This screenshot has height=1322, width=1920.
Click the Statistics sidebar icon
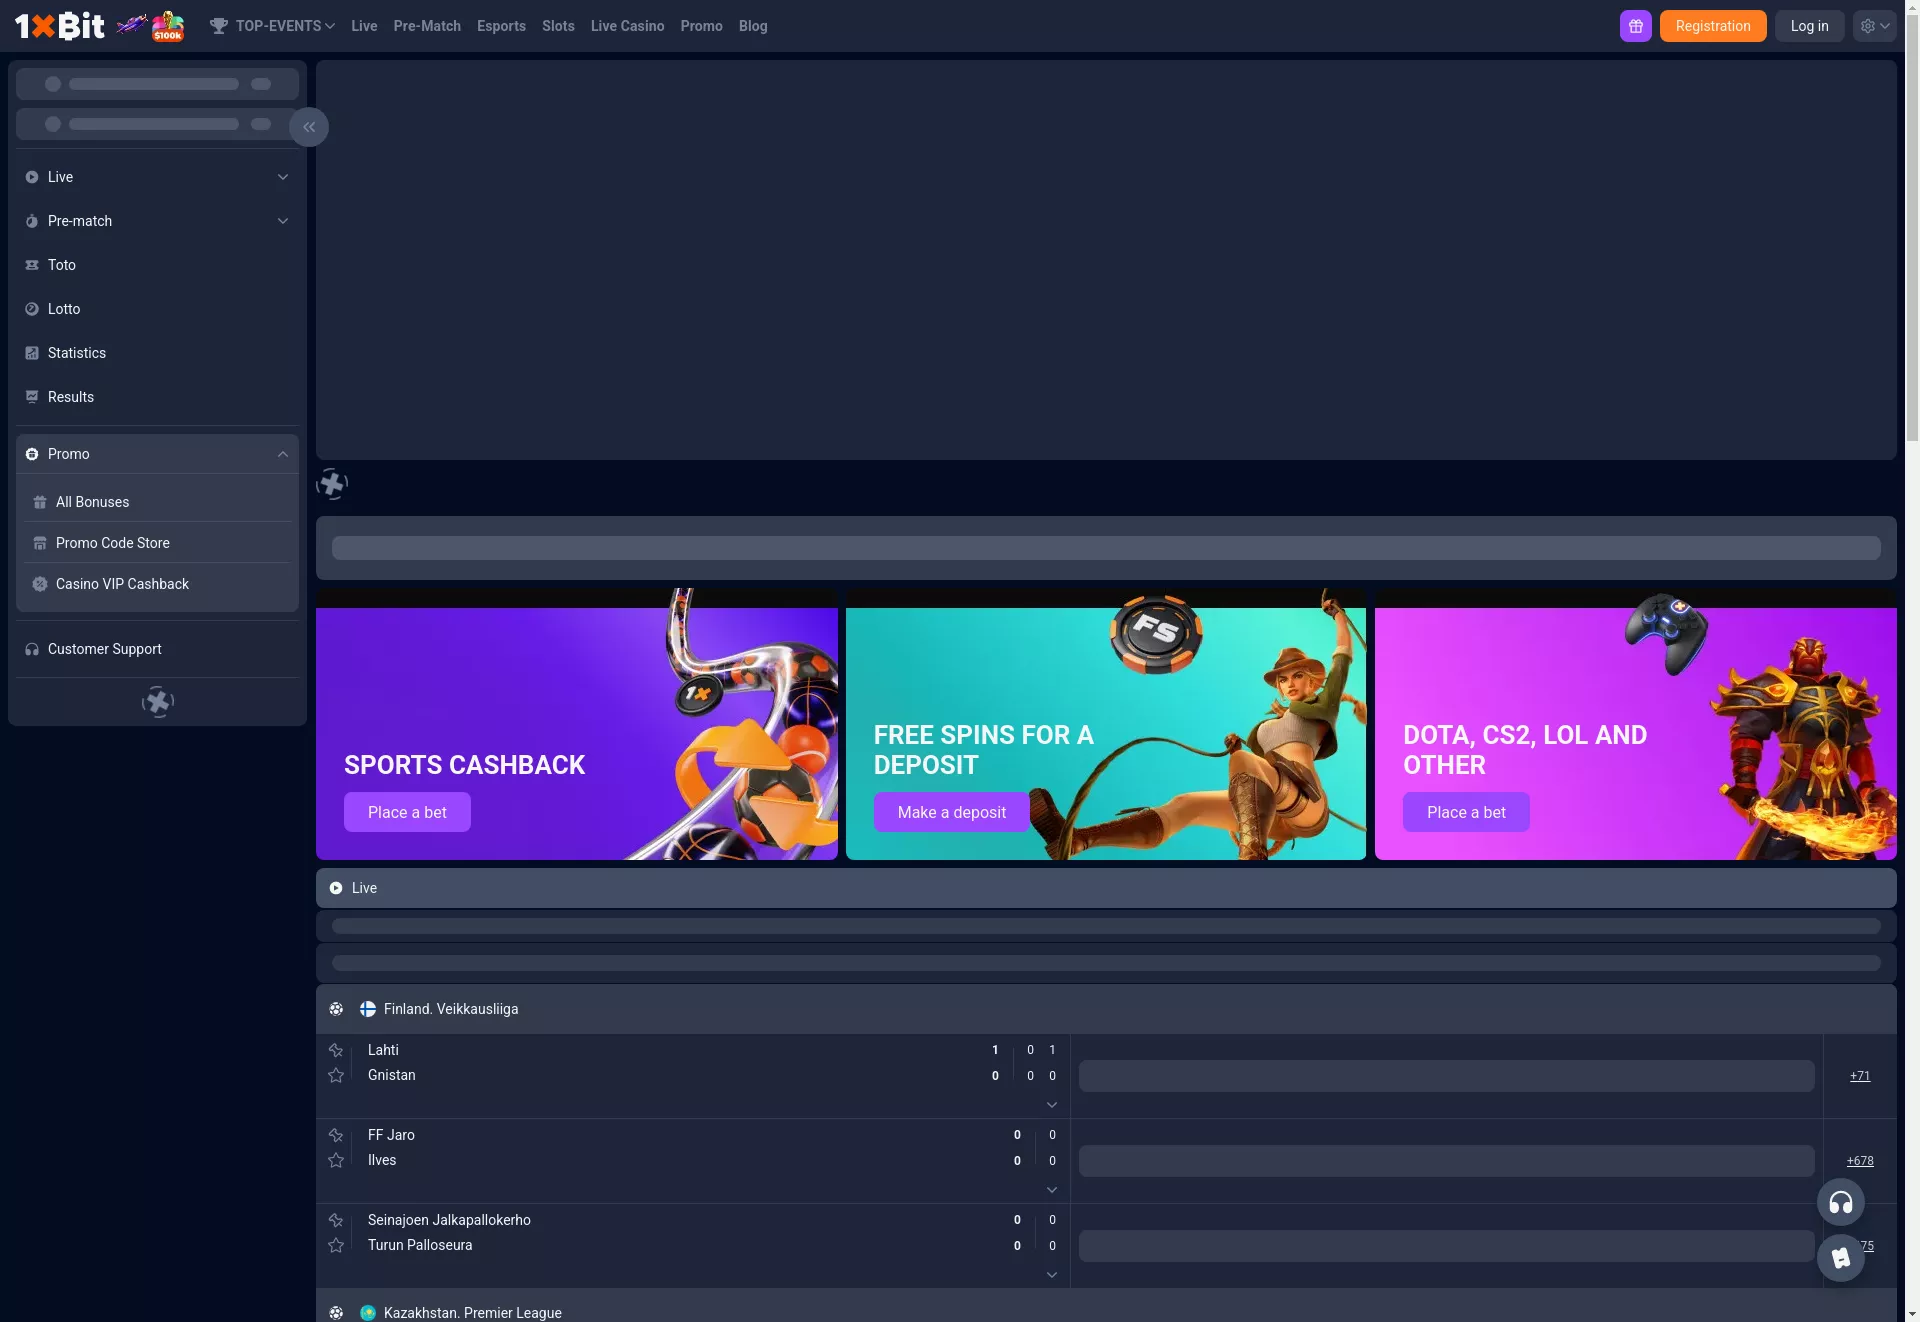(x=32, y=353)
